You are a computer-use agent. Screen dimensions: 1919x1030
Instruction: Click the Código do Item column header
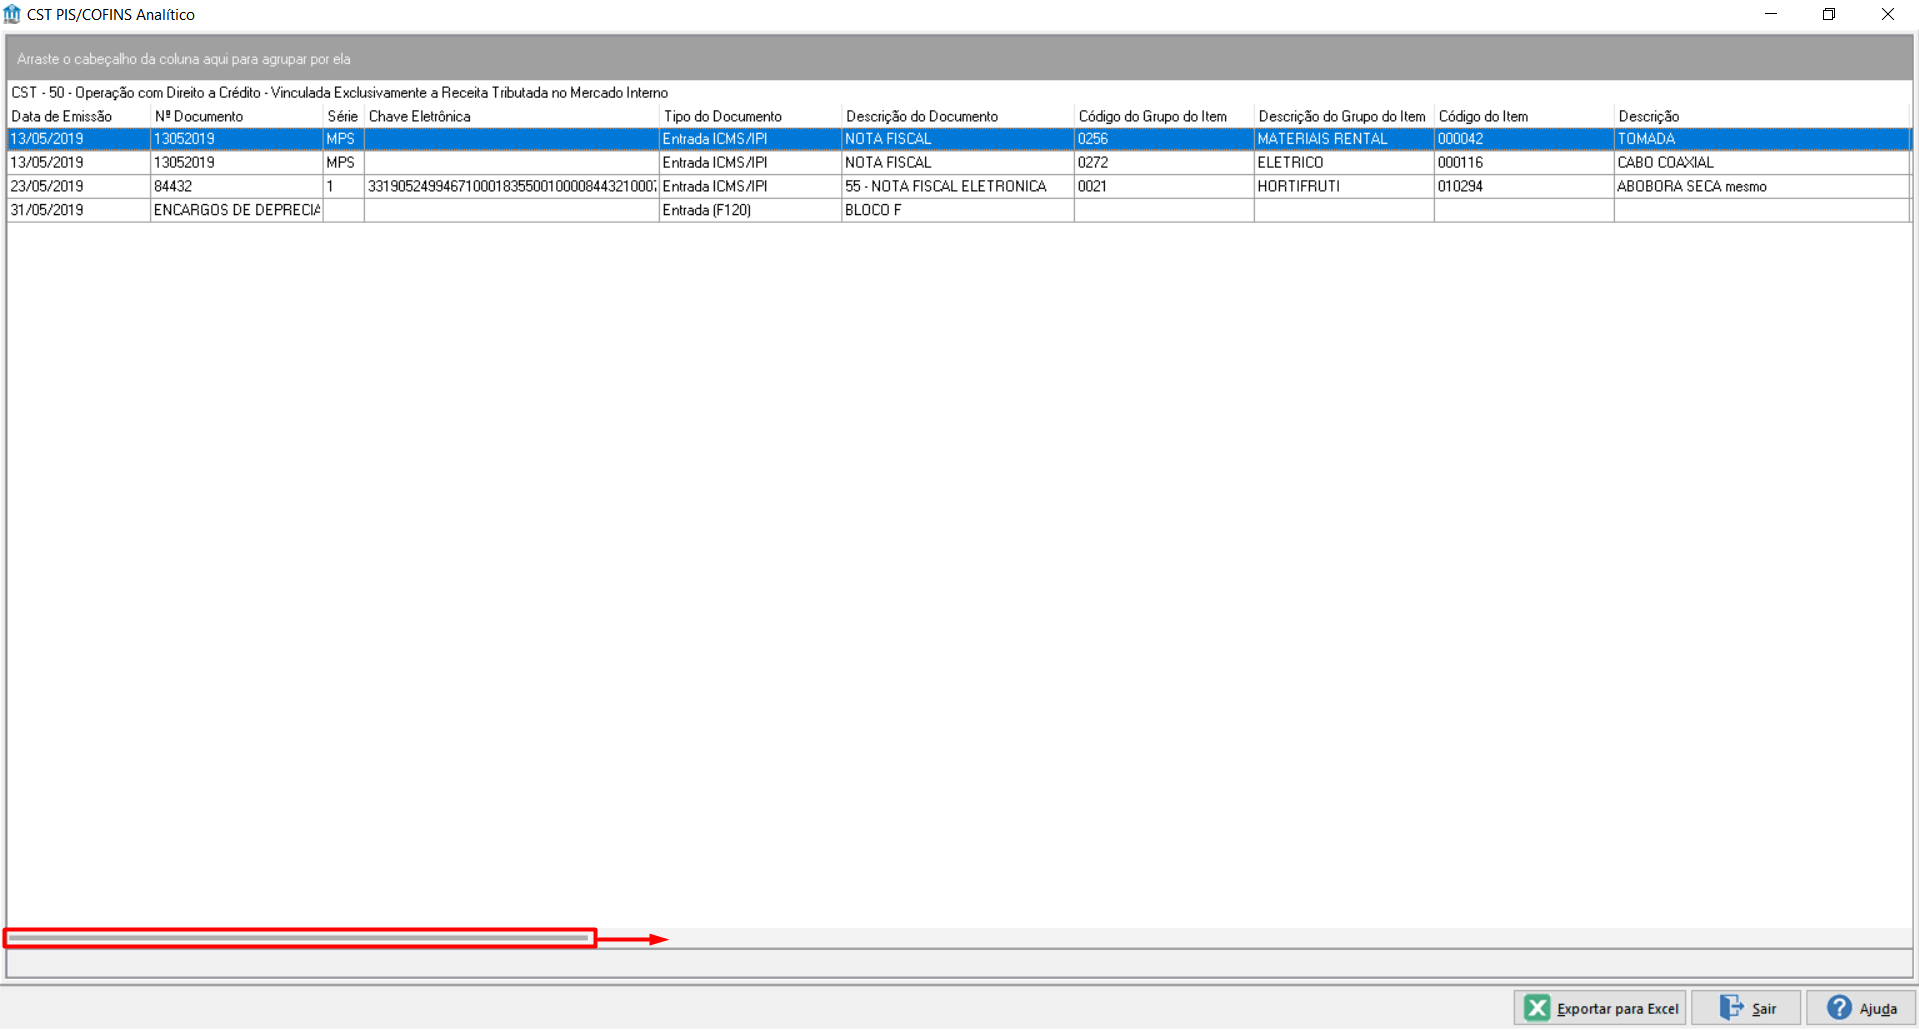[x=1524, y=116]
